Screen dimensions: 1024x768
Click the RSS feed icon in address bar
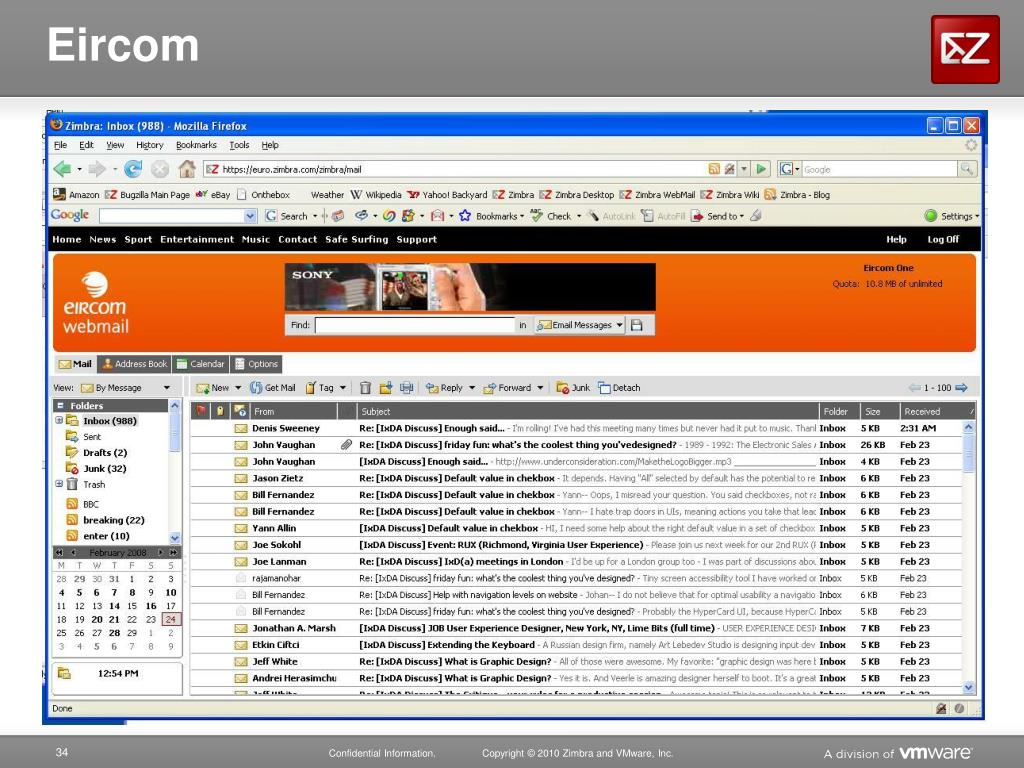714,169
